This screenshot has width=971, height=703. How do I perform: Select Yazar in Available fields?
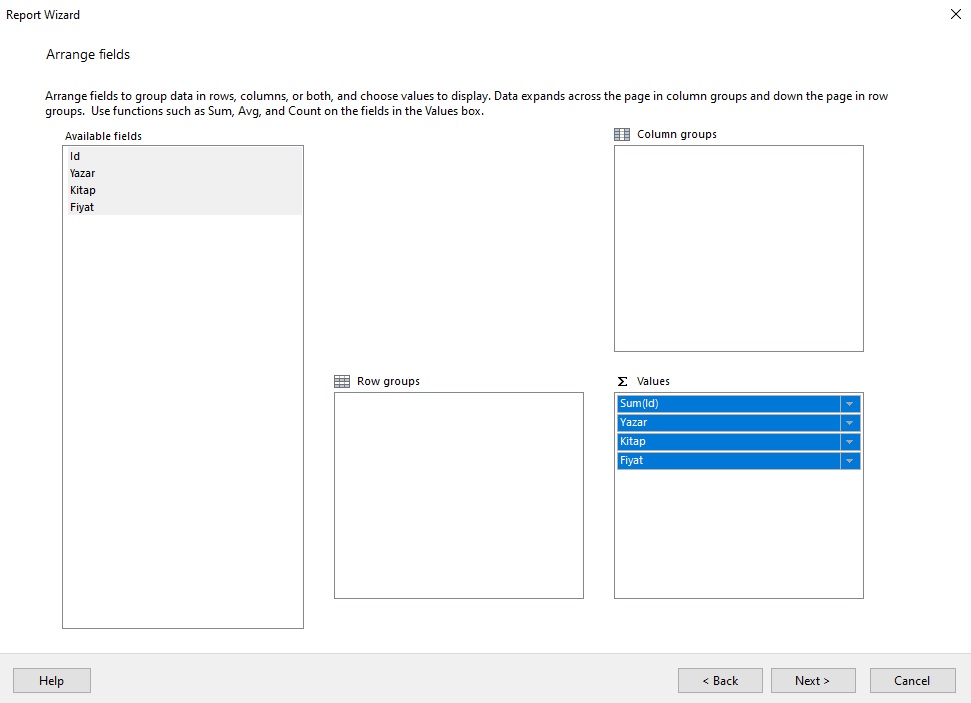pyautogui.click(x=183, y=173)
